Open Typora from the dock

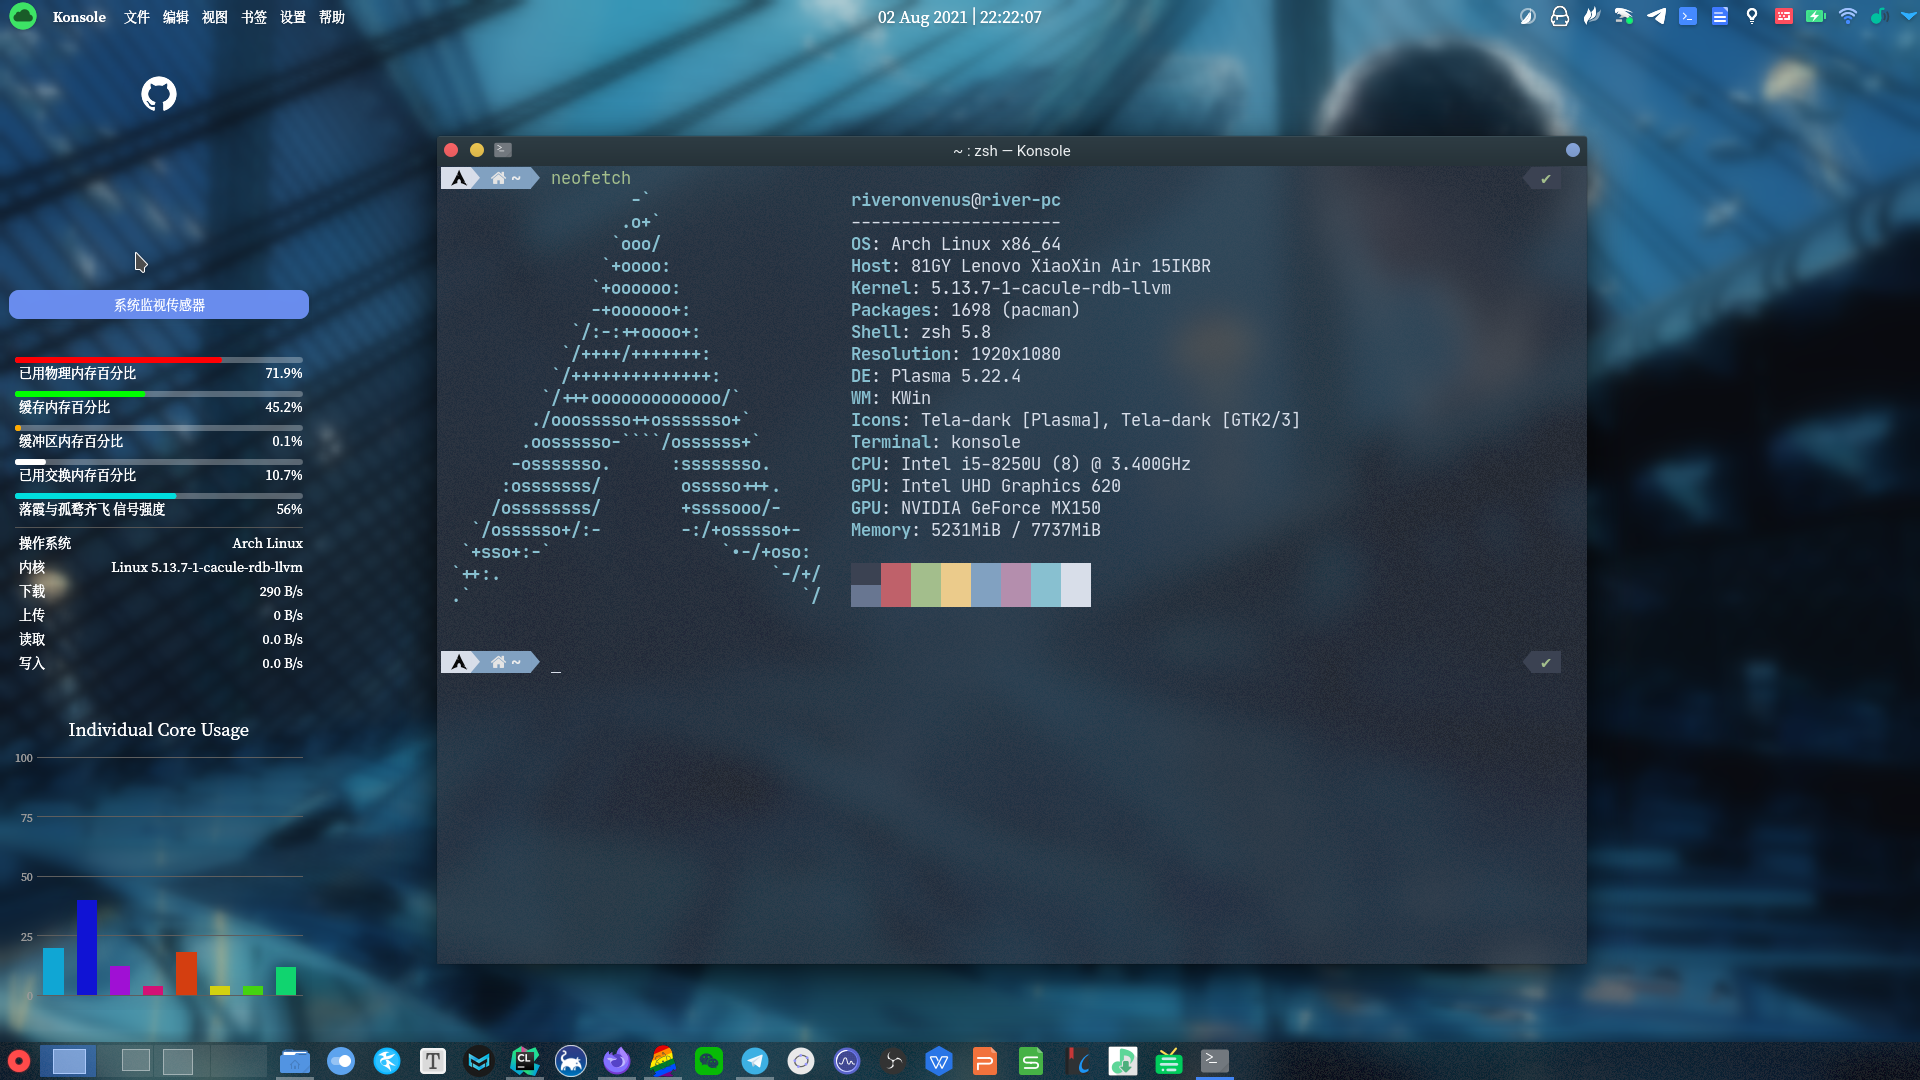click(x=433, y=1061)
